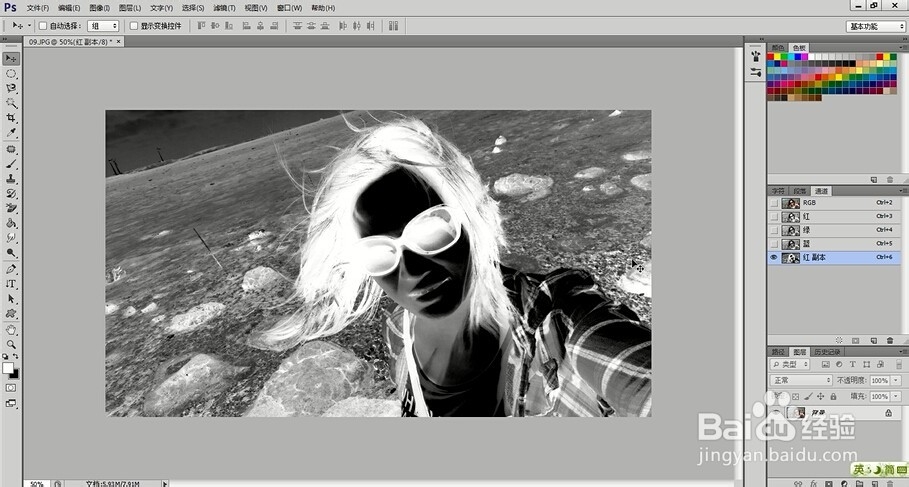Pick the yellow swatch in Swatches panel
909x487 pixels.
coord(777,57)
